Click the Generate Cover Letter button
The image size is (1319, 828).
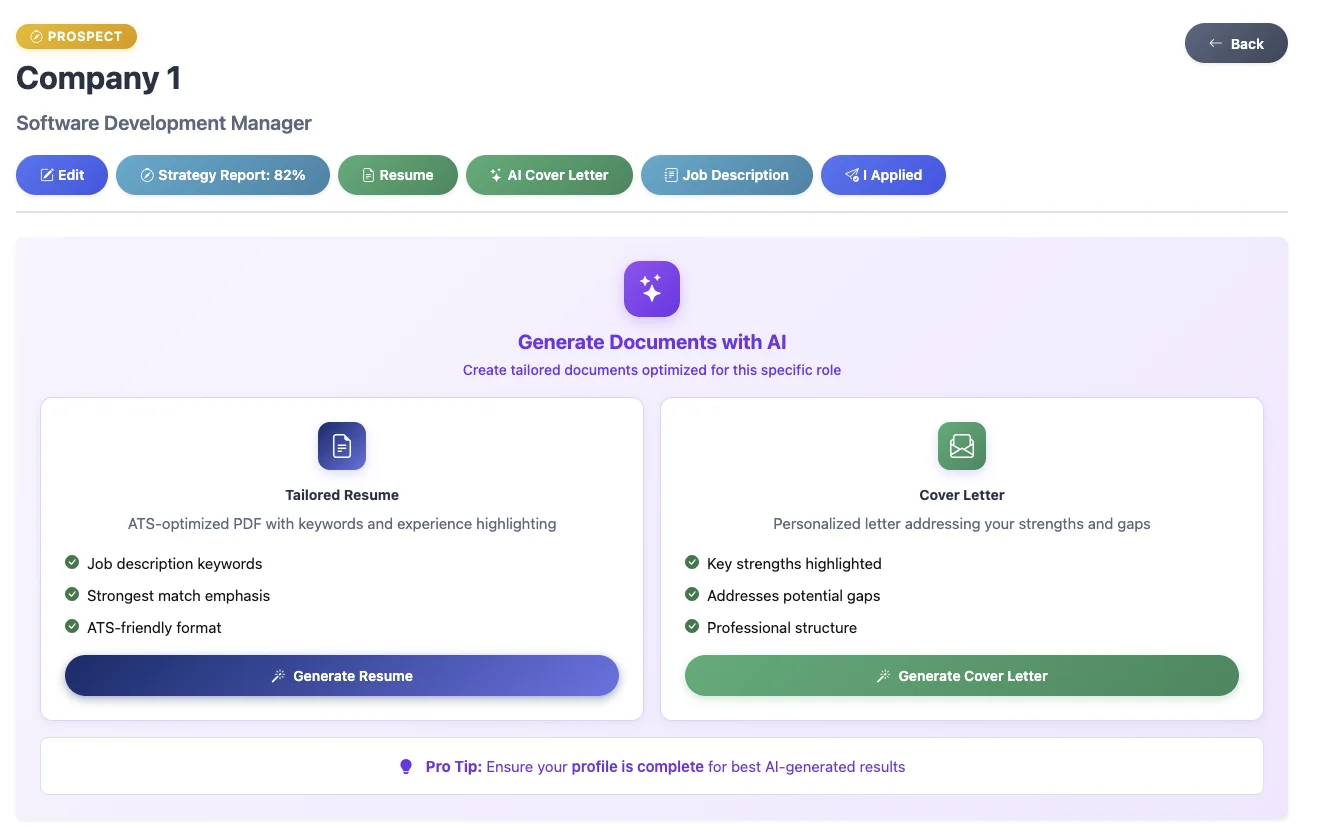[960, 675]
